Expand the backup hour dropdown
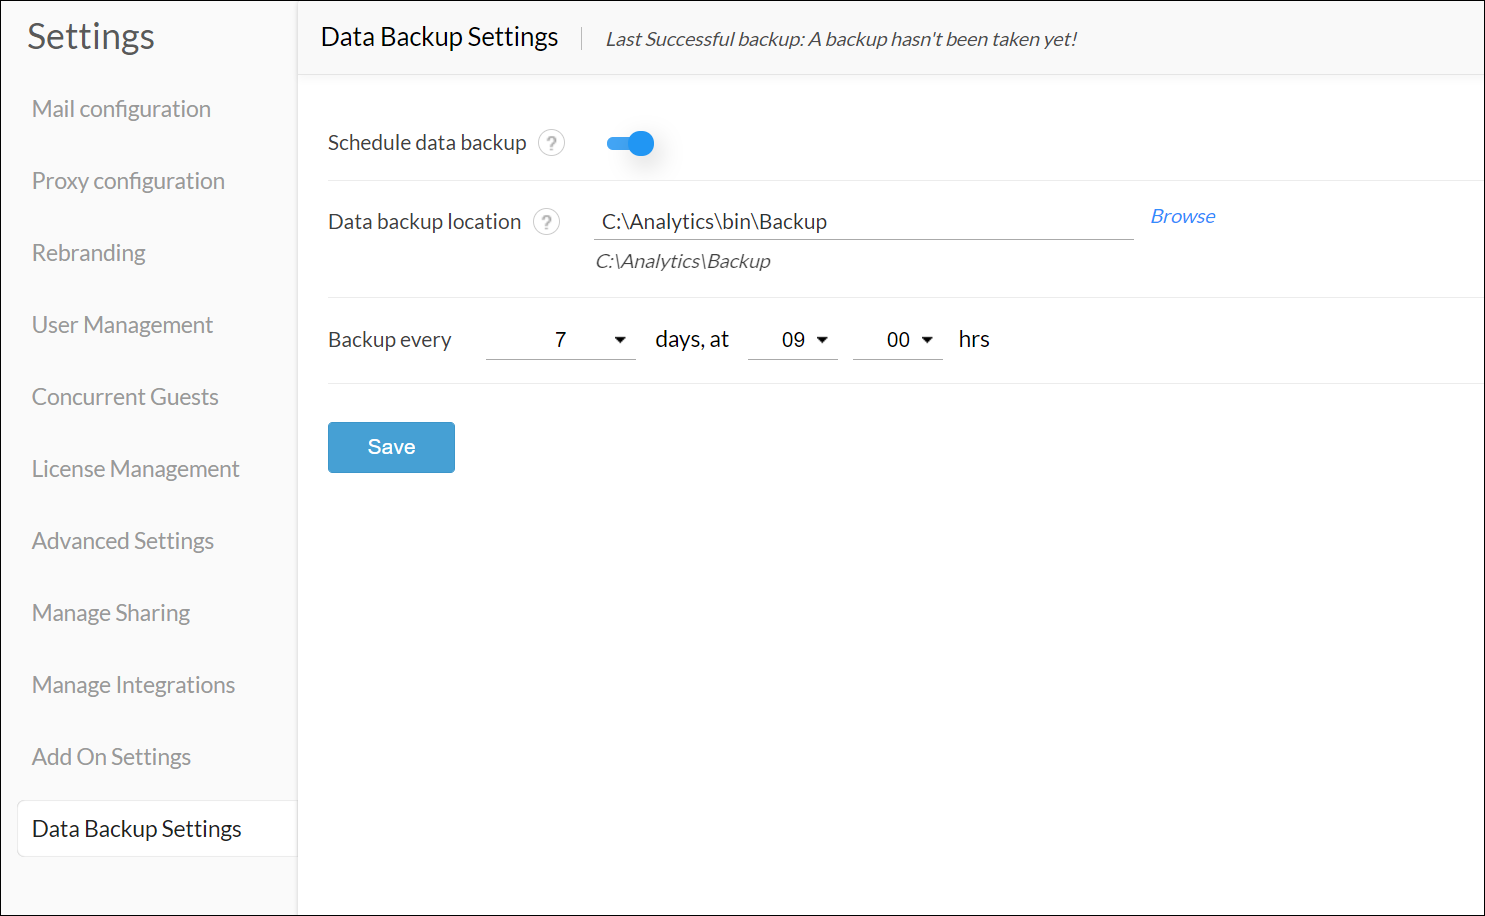 (793, 340)
